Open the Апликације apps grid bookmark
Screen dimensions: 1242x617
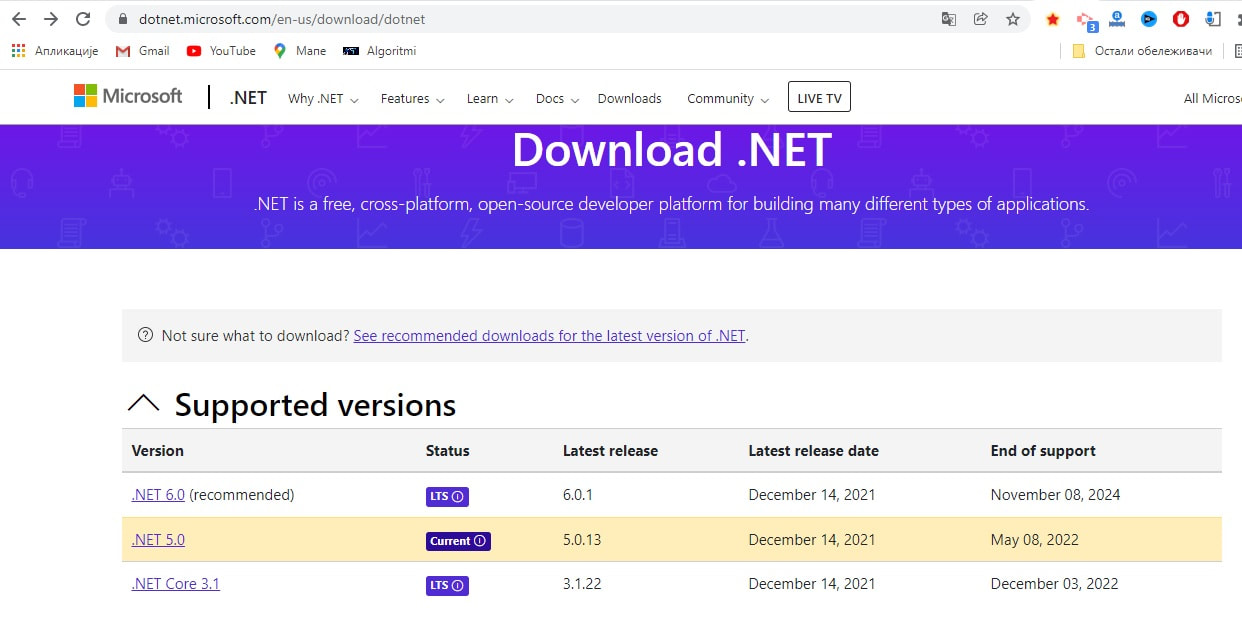pos(55,51)
